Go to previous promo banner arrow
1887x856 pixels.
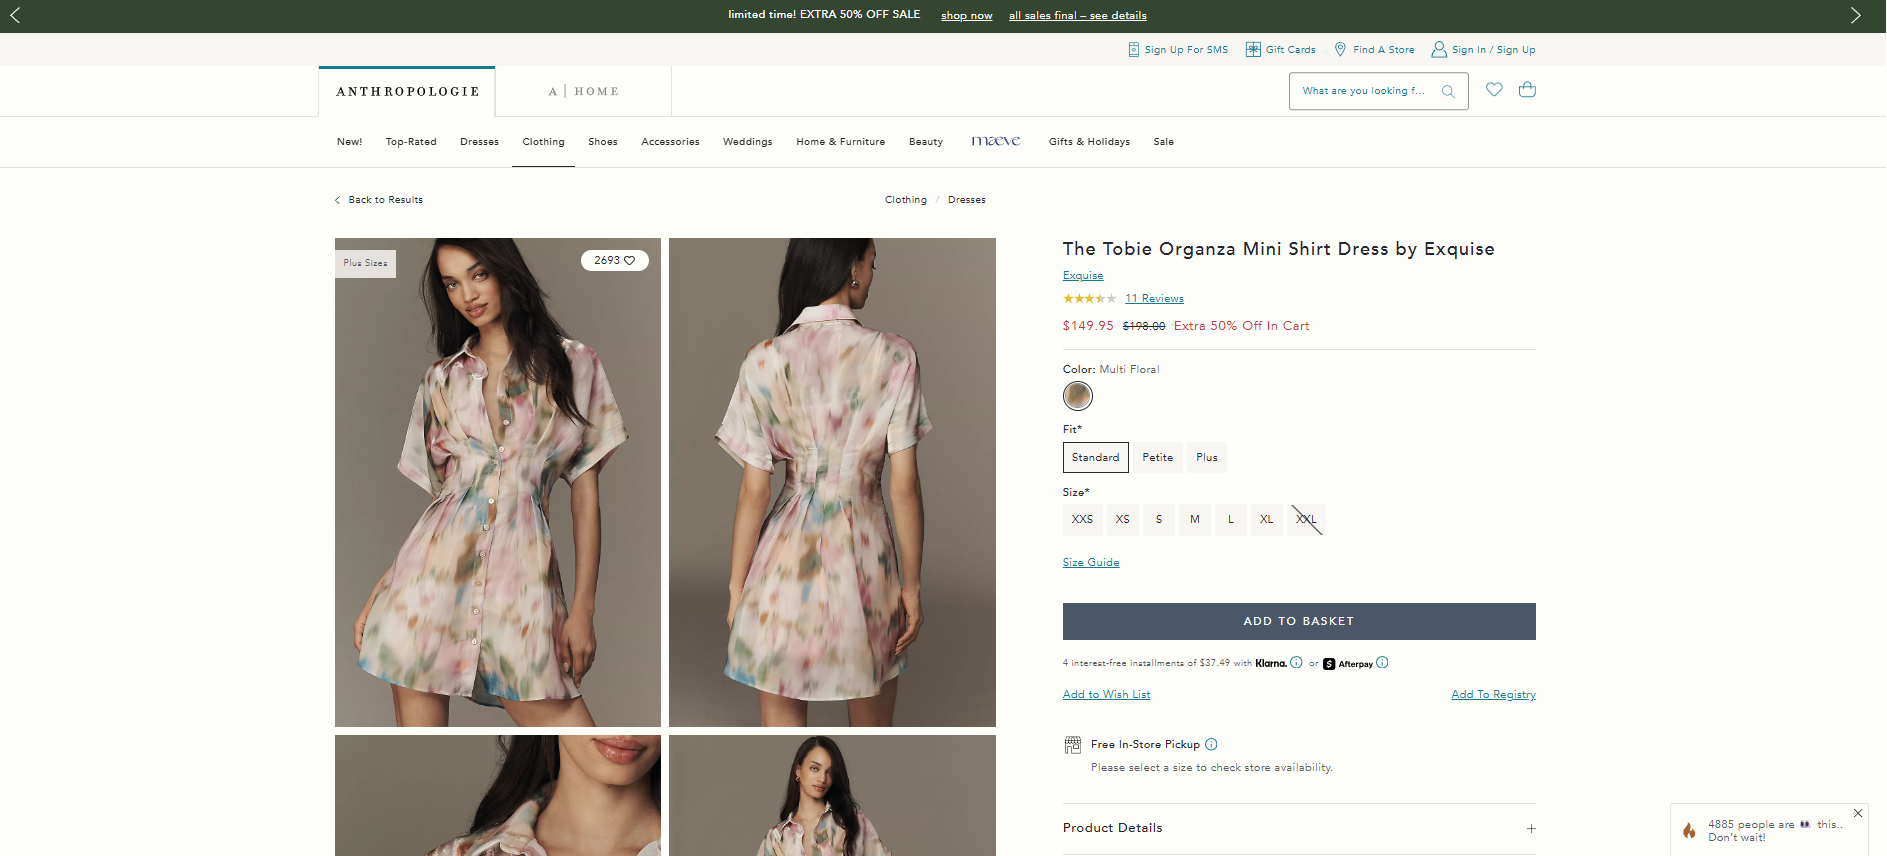tap(15, 15)
